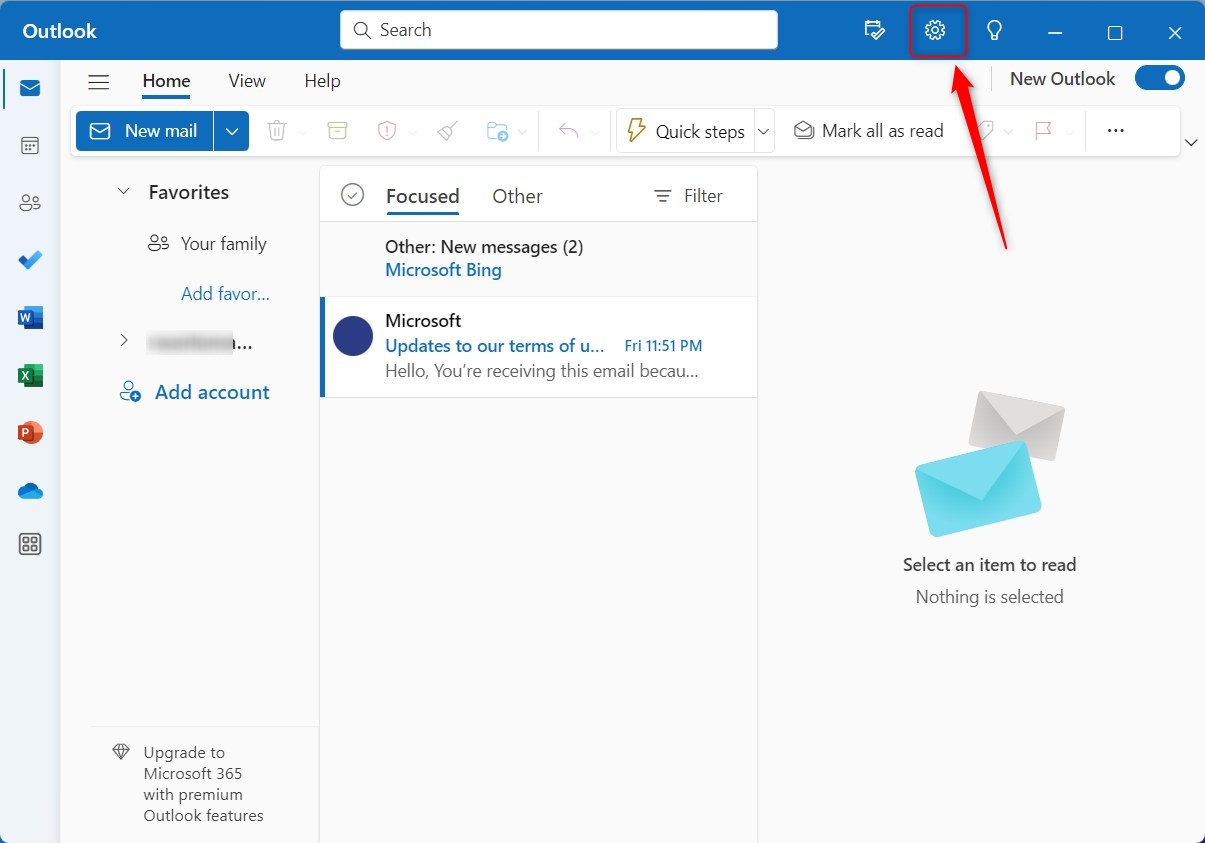Click the Archive icon in the ribbon
Image resolution: width=1205 pixels, height=843 pixels.
pyautogui.click(x=337, y=130)
